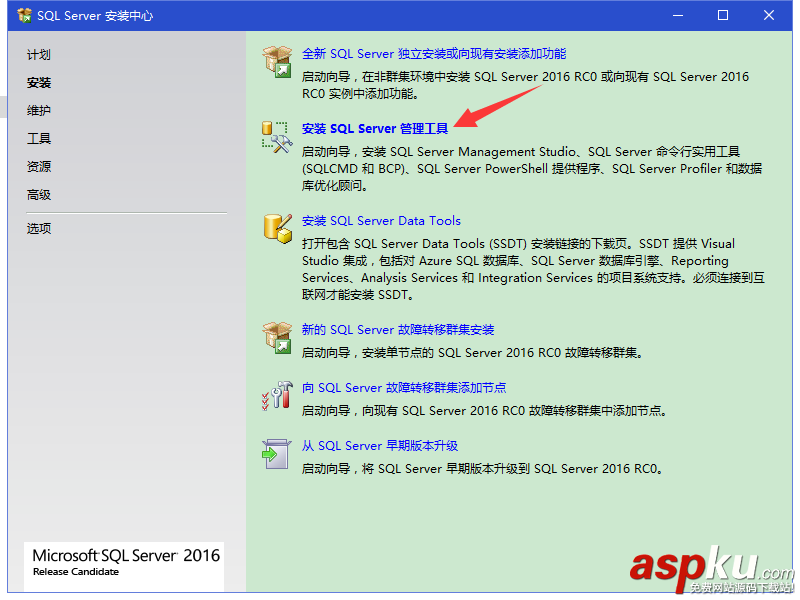Open the 计划 page in the sidebar

pos(39,55)
